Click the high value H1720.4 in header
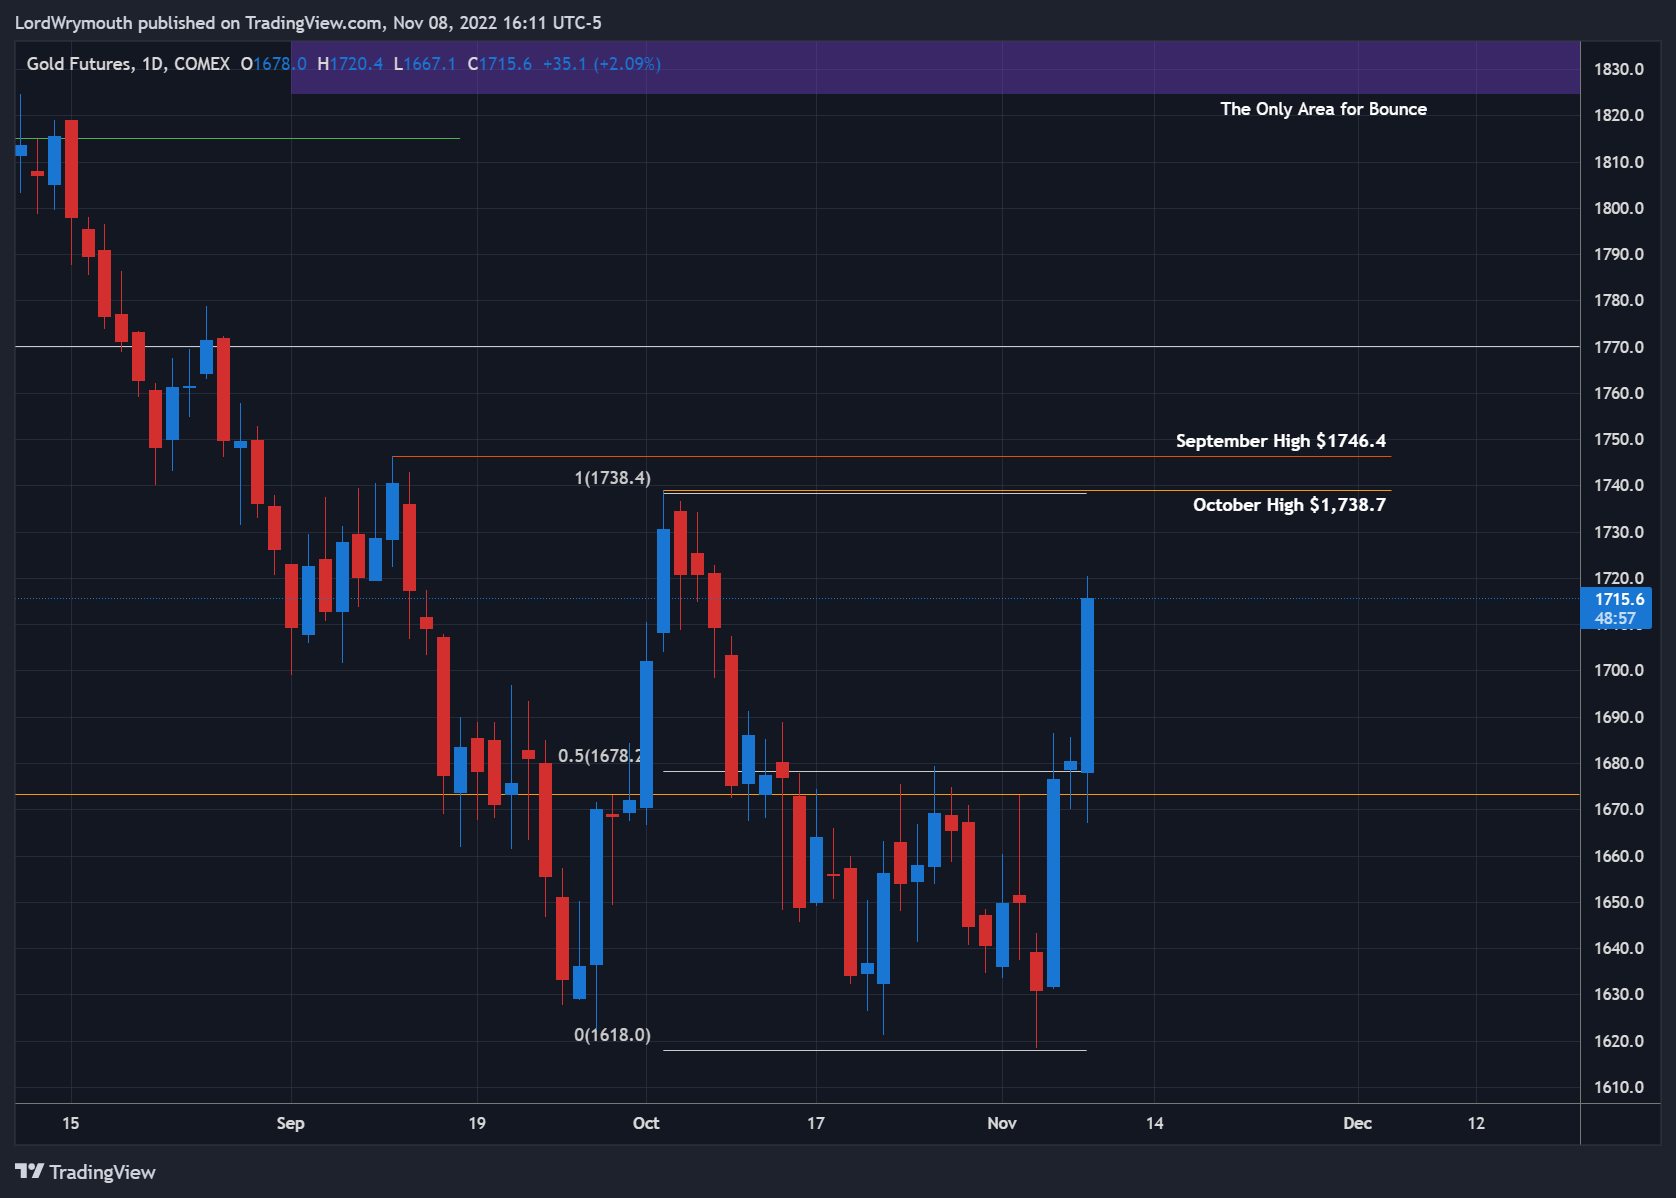This screenshot has height=1198, width=1676. click(350, 64)
